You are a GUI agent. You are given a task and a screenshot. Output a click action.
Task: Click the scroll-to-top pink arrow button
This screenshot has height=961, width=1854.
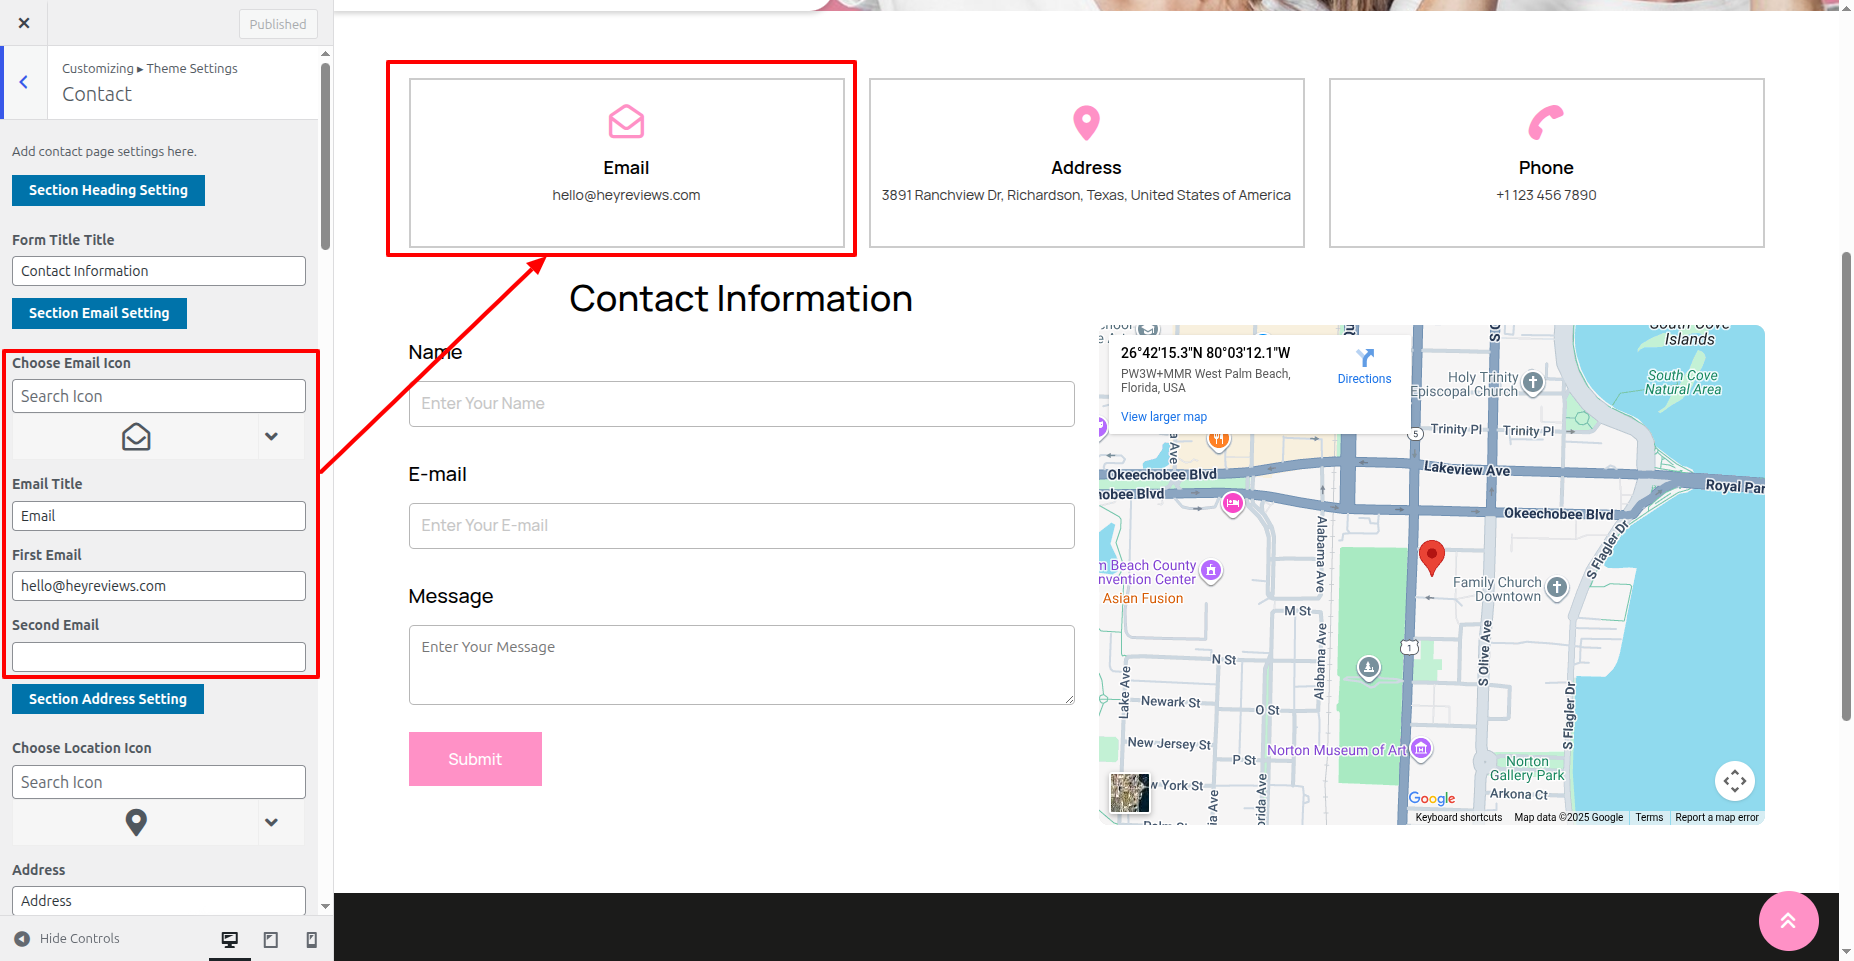coord(1788,921)
